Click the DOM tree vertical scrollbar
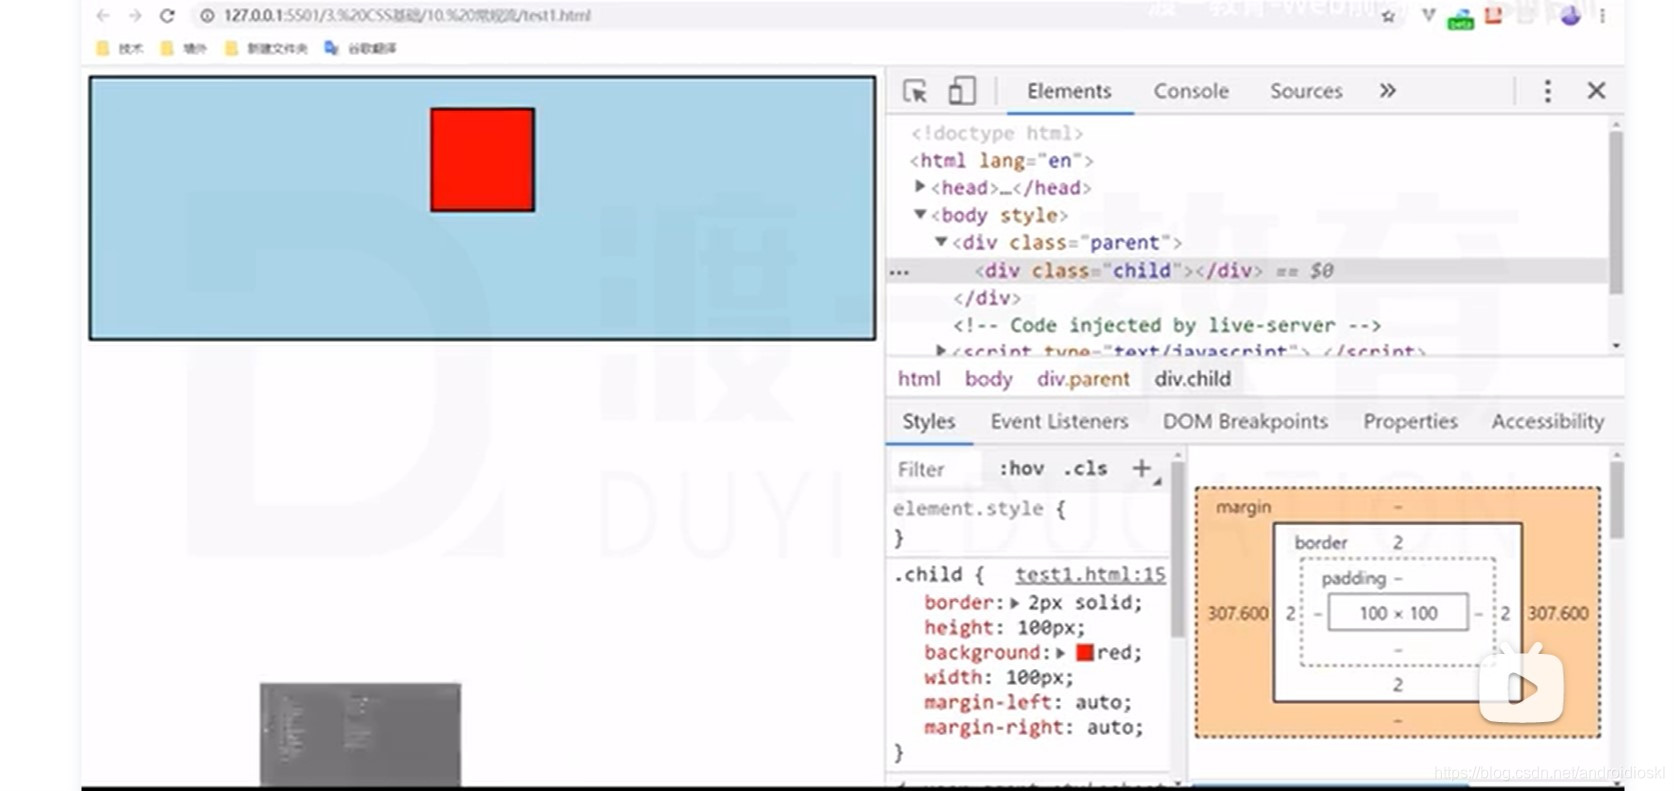The image size is (1674, 791). click(1615, 212)
